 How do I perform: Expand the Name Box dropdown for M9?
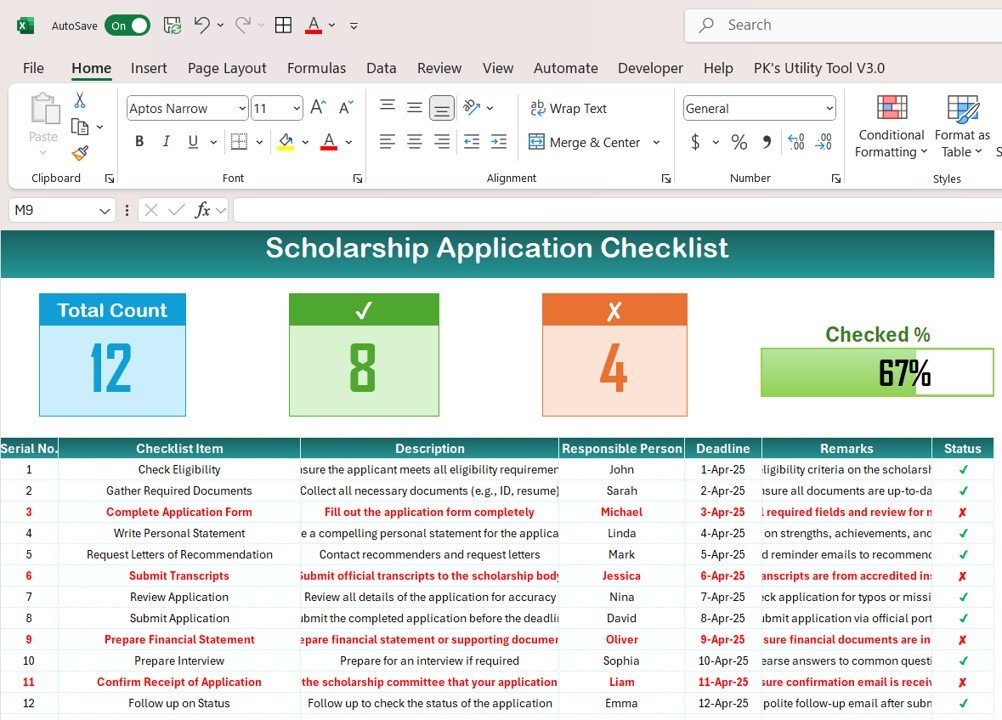tap(105, 210)
